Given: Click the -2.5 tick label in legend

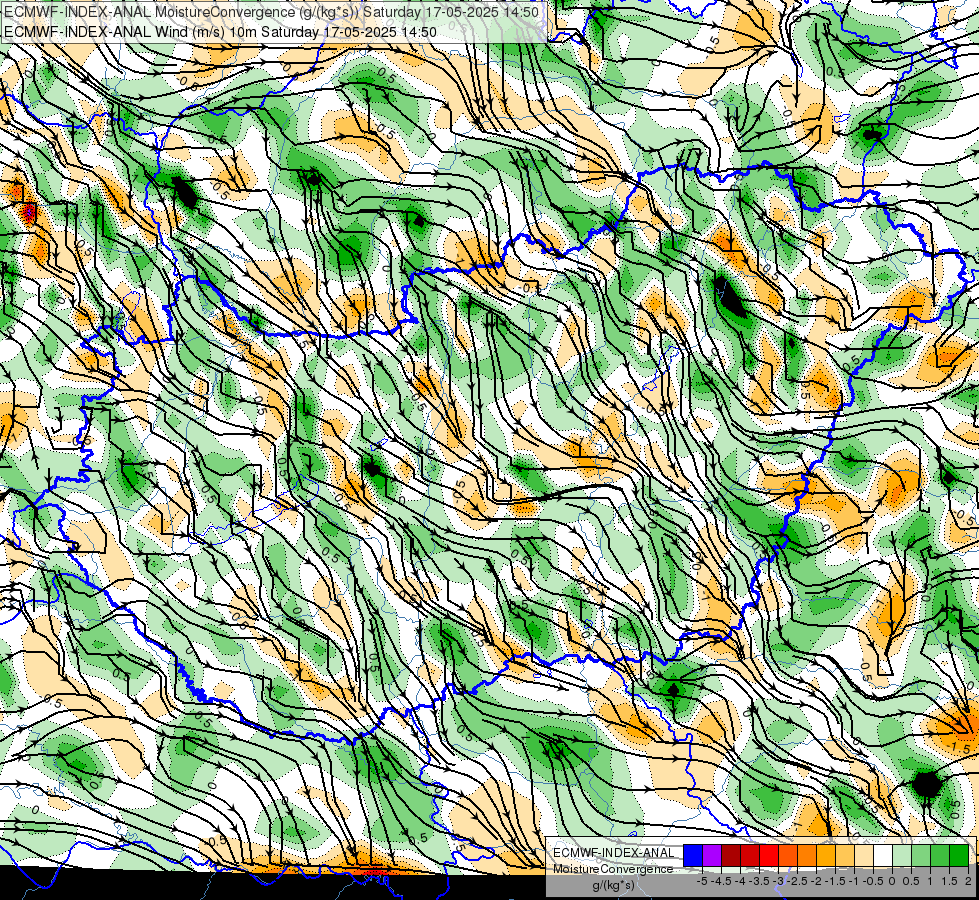Looking at the screenshot, I should (797, 881).
